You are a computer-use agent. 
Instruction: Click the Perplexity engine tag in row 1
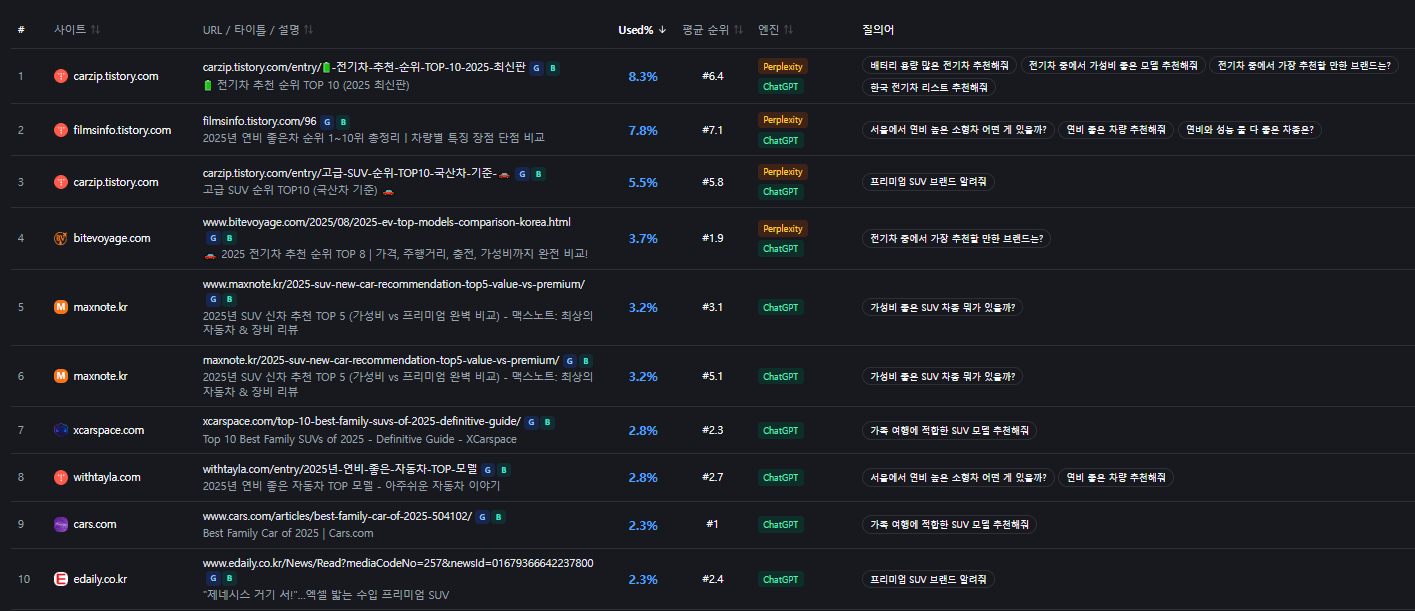tap(783, 66)
